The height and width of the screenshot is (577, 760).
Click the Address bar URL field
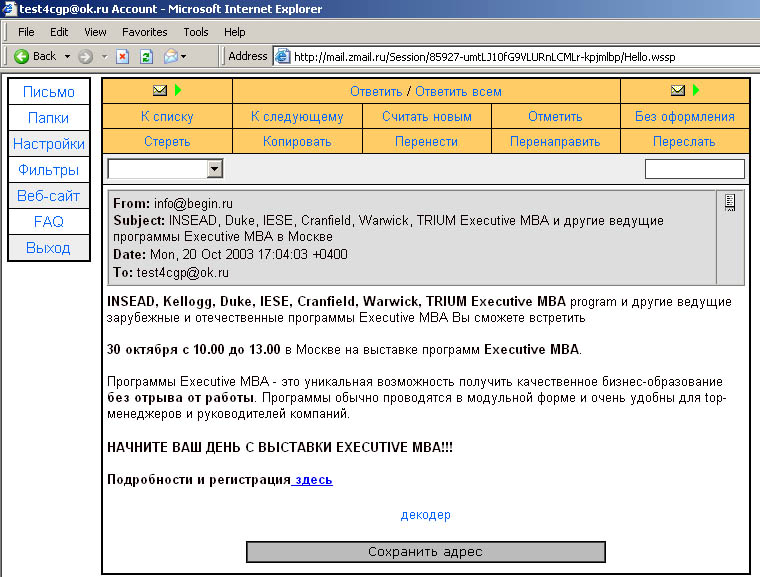[516, 57]
